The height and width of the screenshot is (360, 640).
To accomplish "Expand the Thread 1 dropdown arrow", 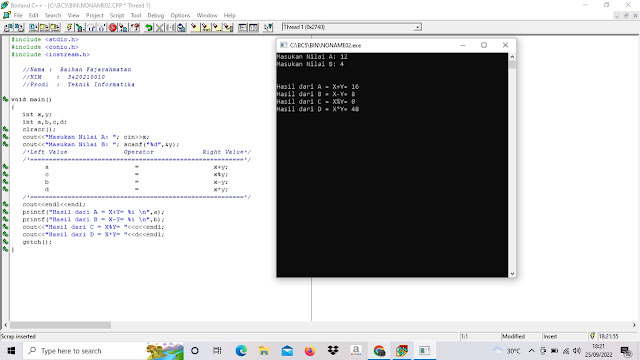I will coord(418,27).
